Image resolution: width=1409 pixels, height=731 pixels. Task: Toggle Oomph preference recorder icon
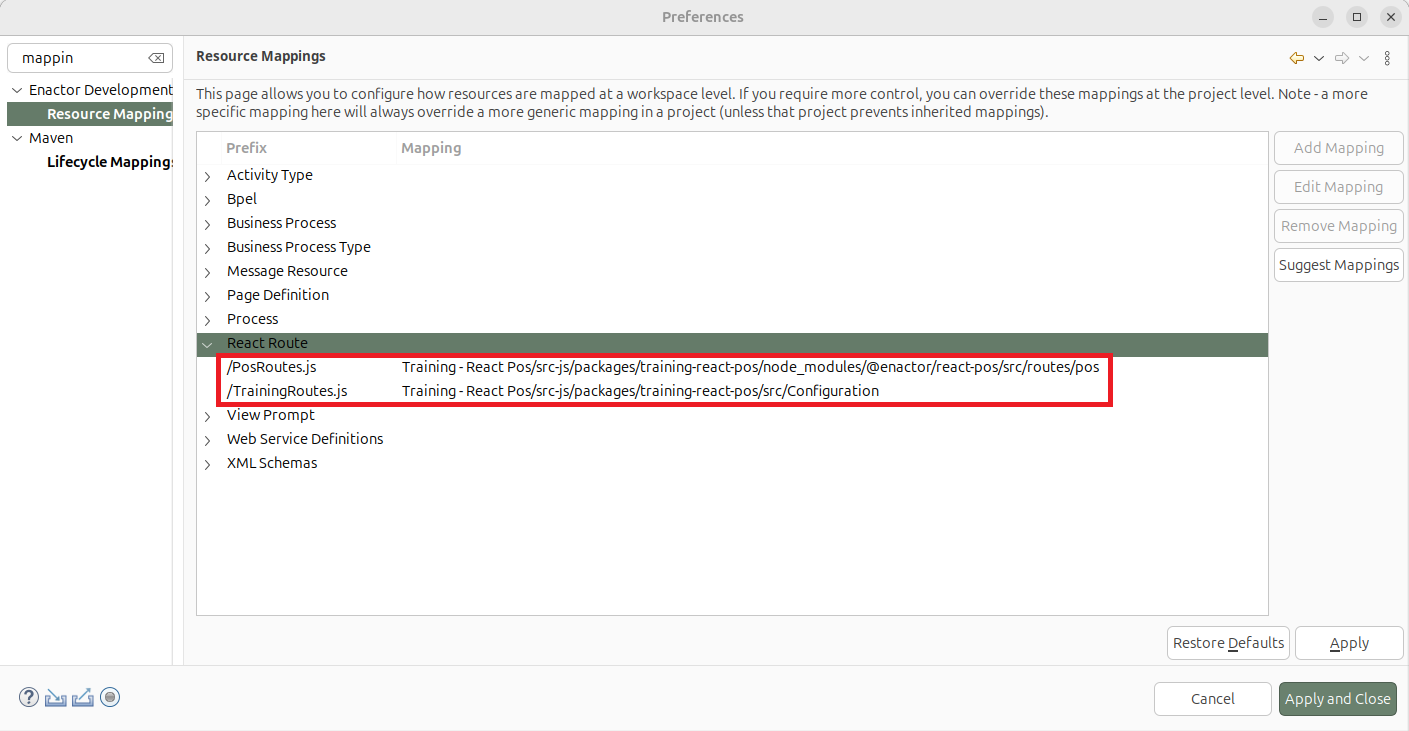110,697
